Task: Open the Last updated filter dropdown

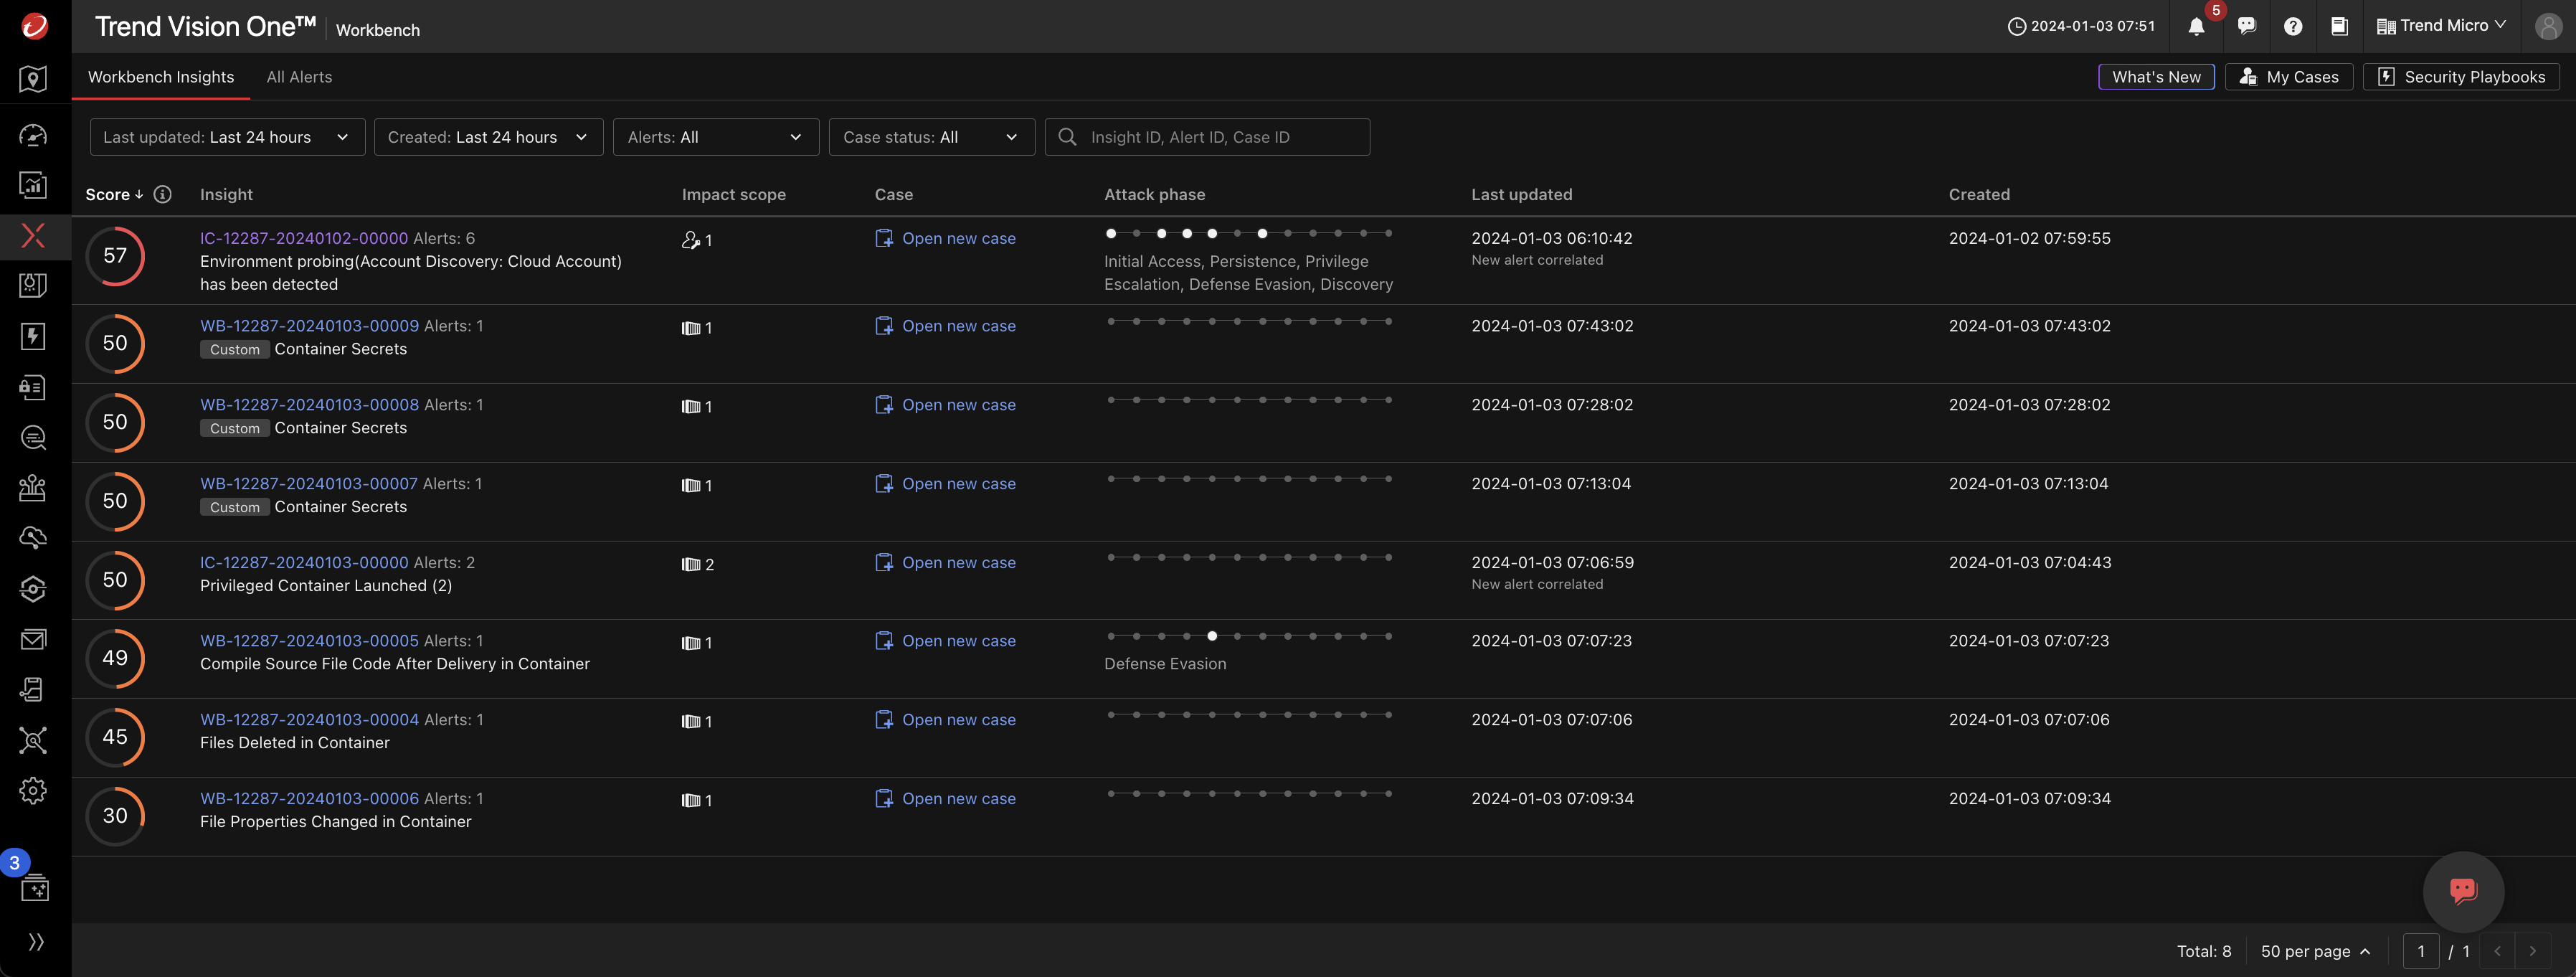Action: click(x=227, y=137)
